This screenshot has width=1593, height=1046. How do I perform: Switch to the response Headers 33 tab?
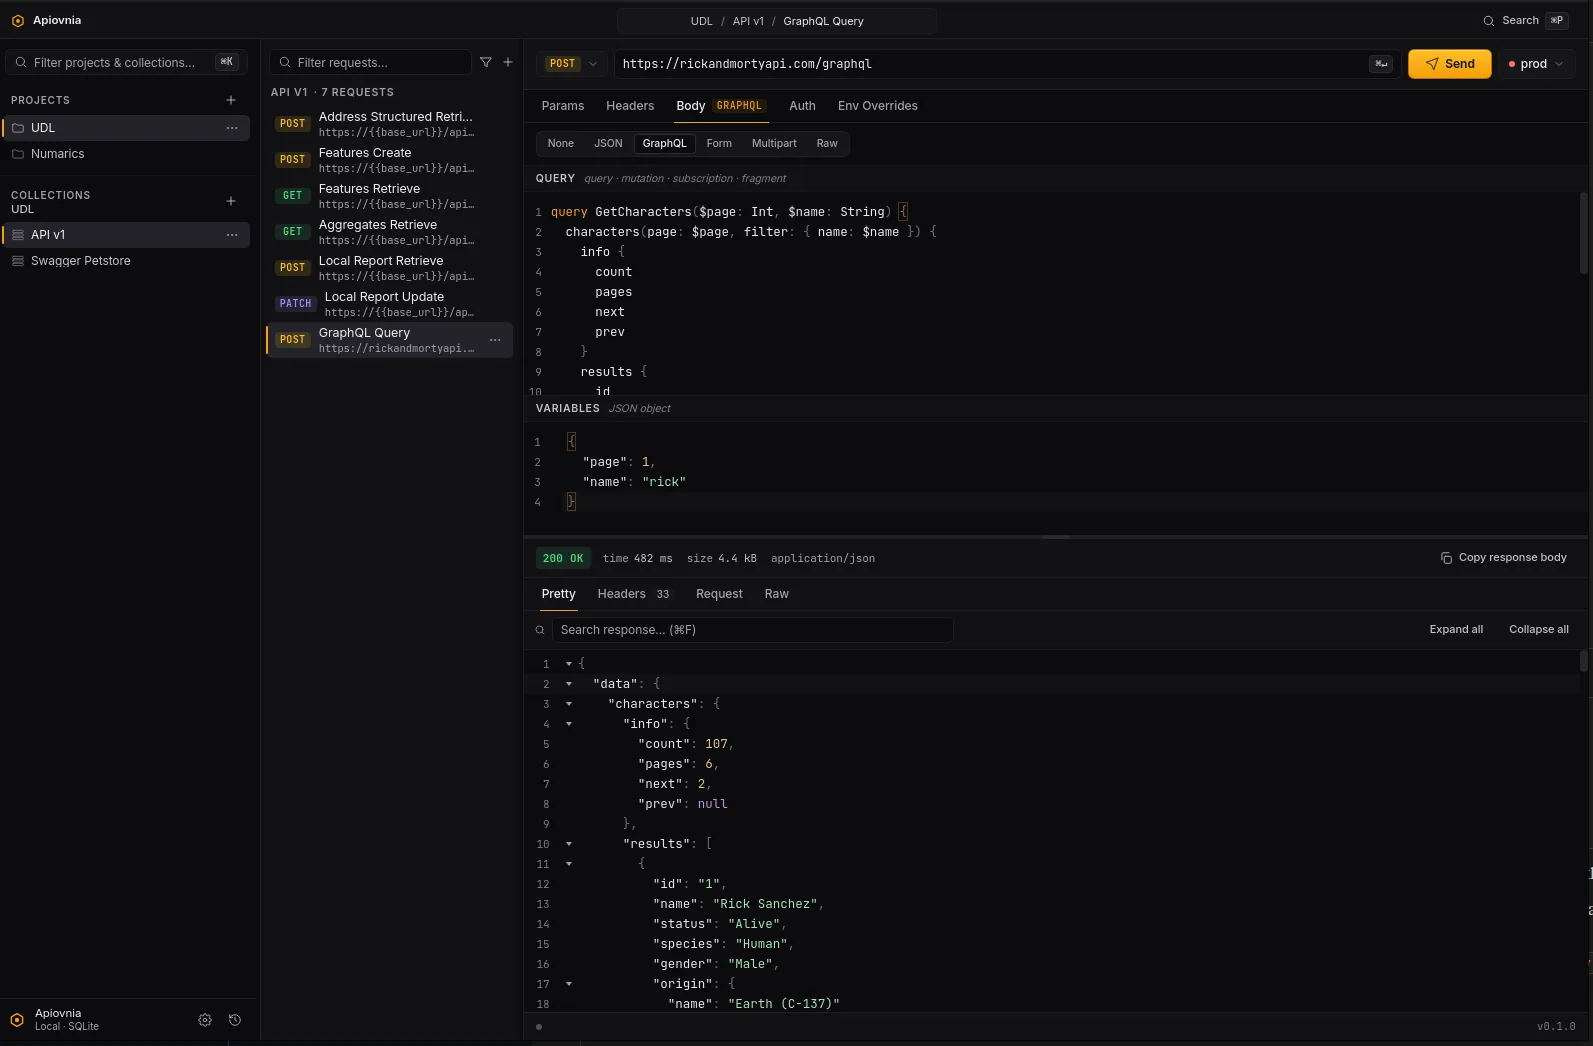point(634,594)
